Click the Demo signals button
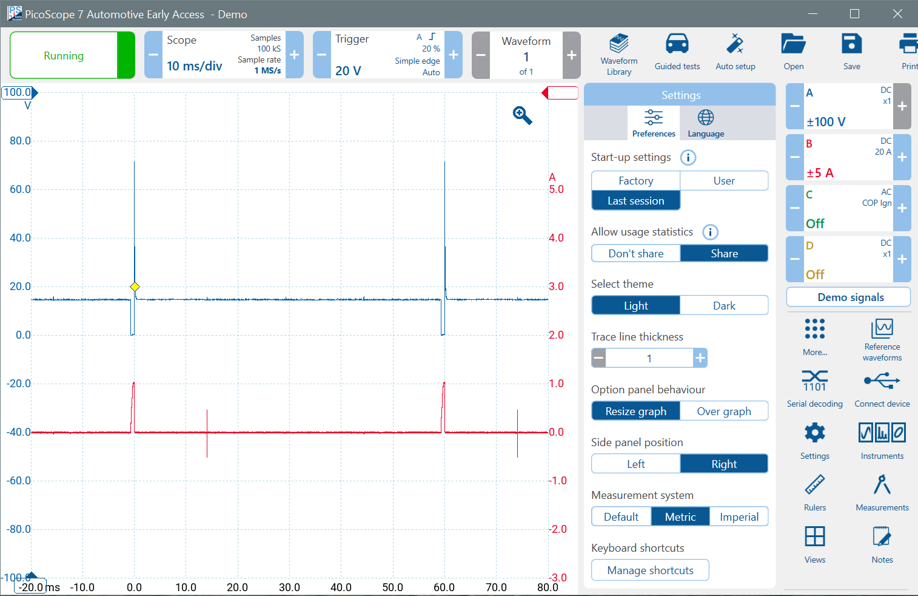918x596 pixels. click(850, 297)
